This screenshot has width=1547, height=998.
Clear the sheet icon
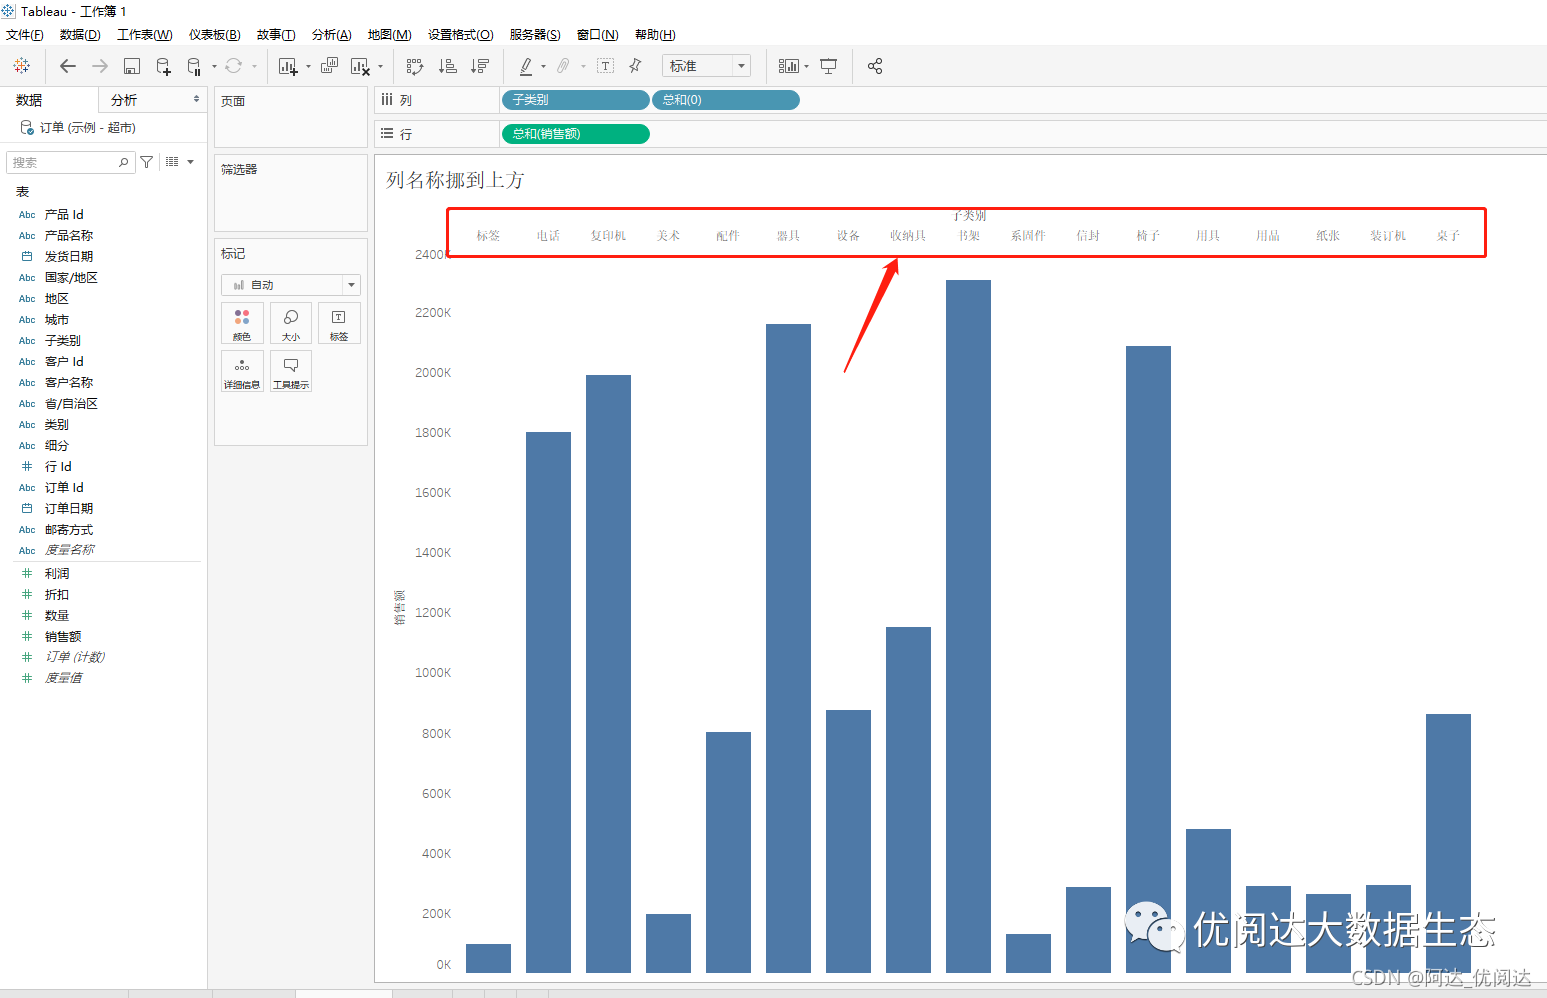coord(360,66)
